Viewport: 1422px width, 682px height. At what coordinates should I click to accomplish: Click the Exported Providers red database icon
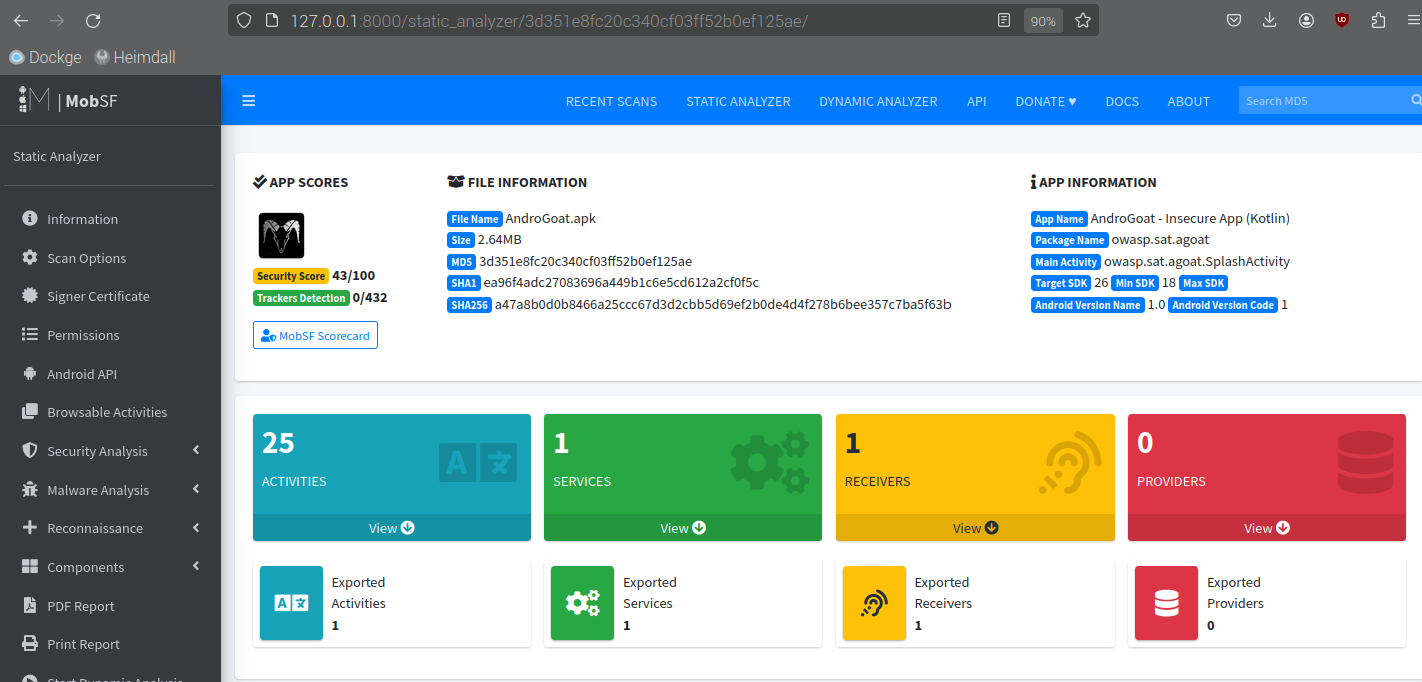[x=1166, y=603]
